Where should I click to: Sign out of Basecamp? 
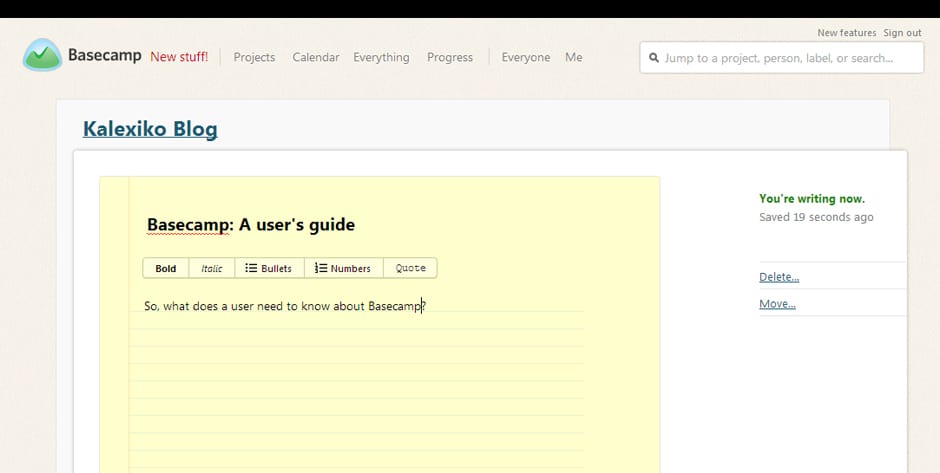[x=902, y=33]
